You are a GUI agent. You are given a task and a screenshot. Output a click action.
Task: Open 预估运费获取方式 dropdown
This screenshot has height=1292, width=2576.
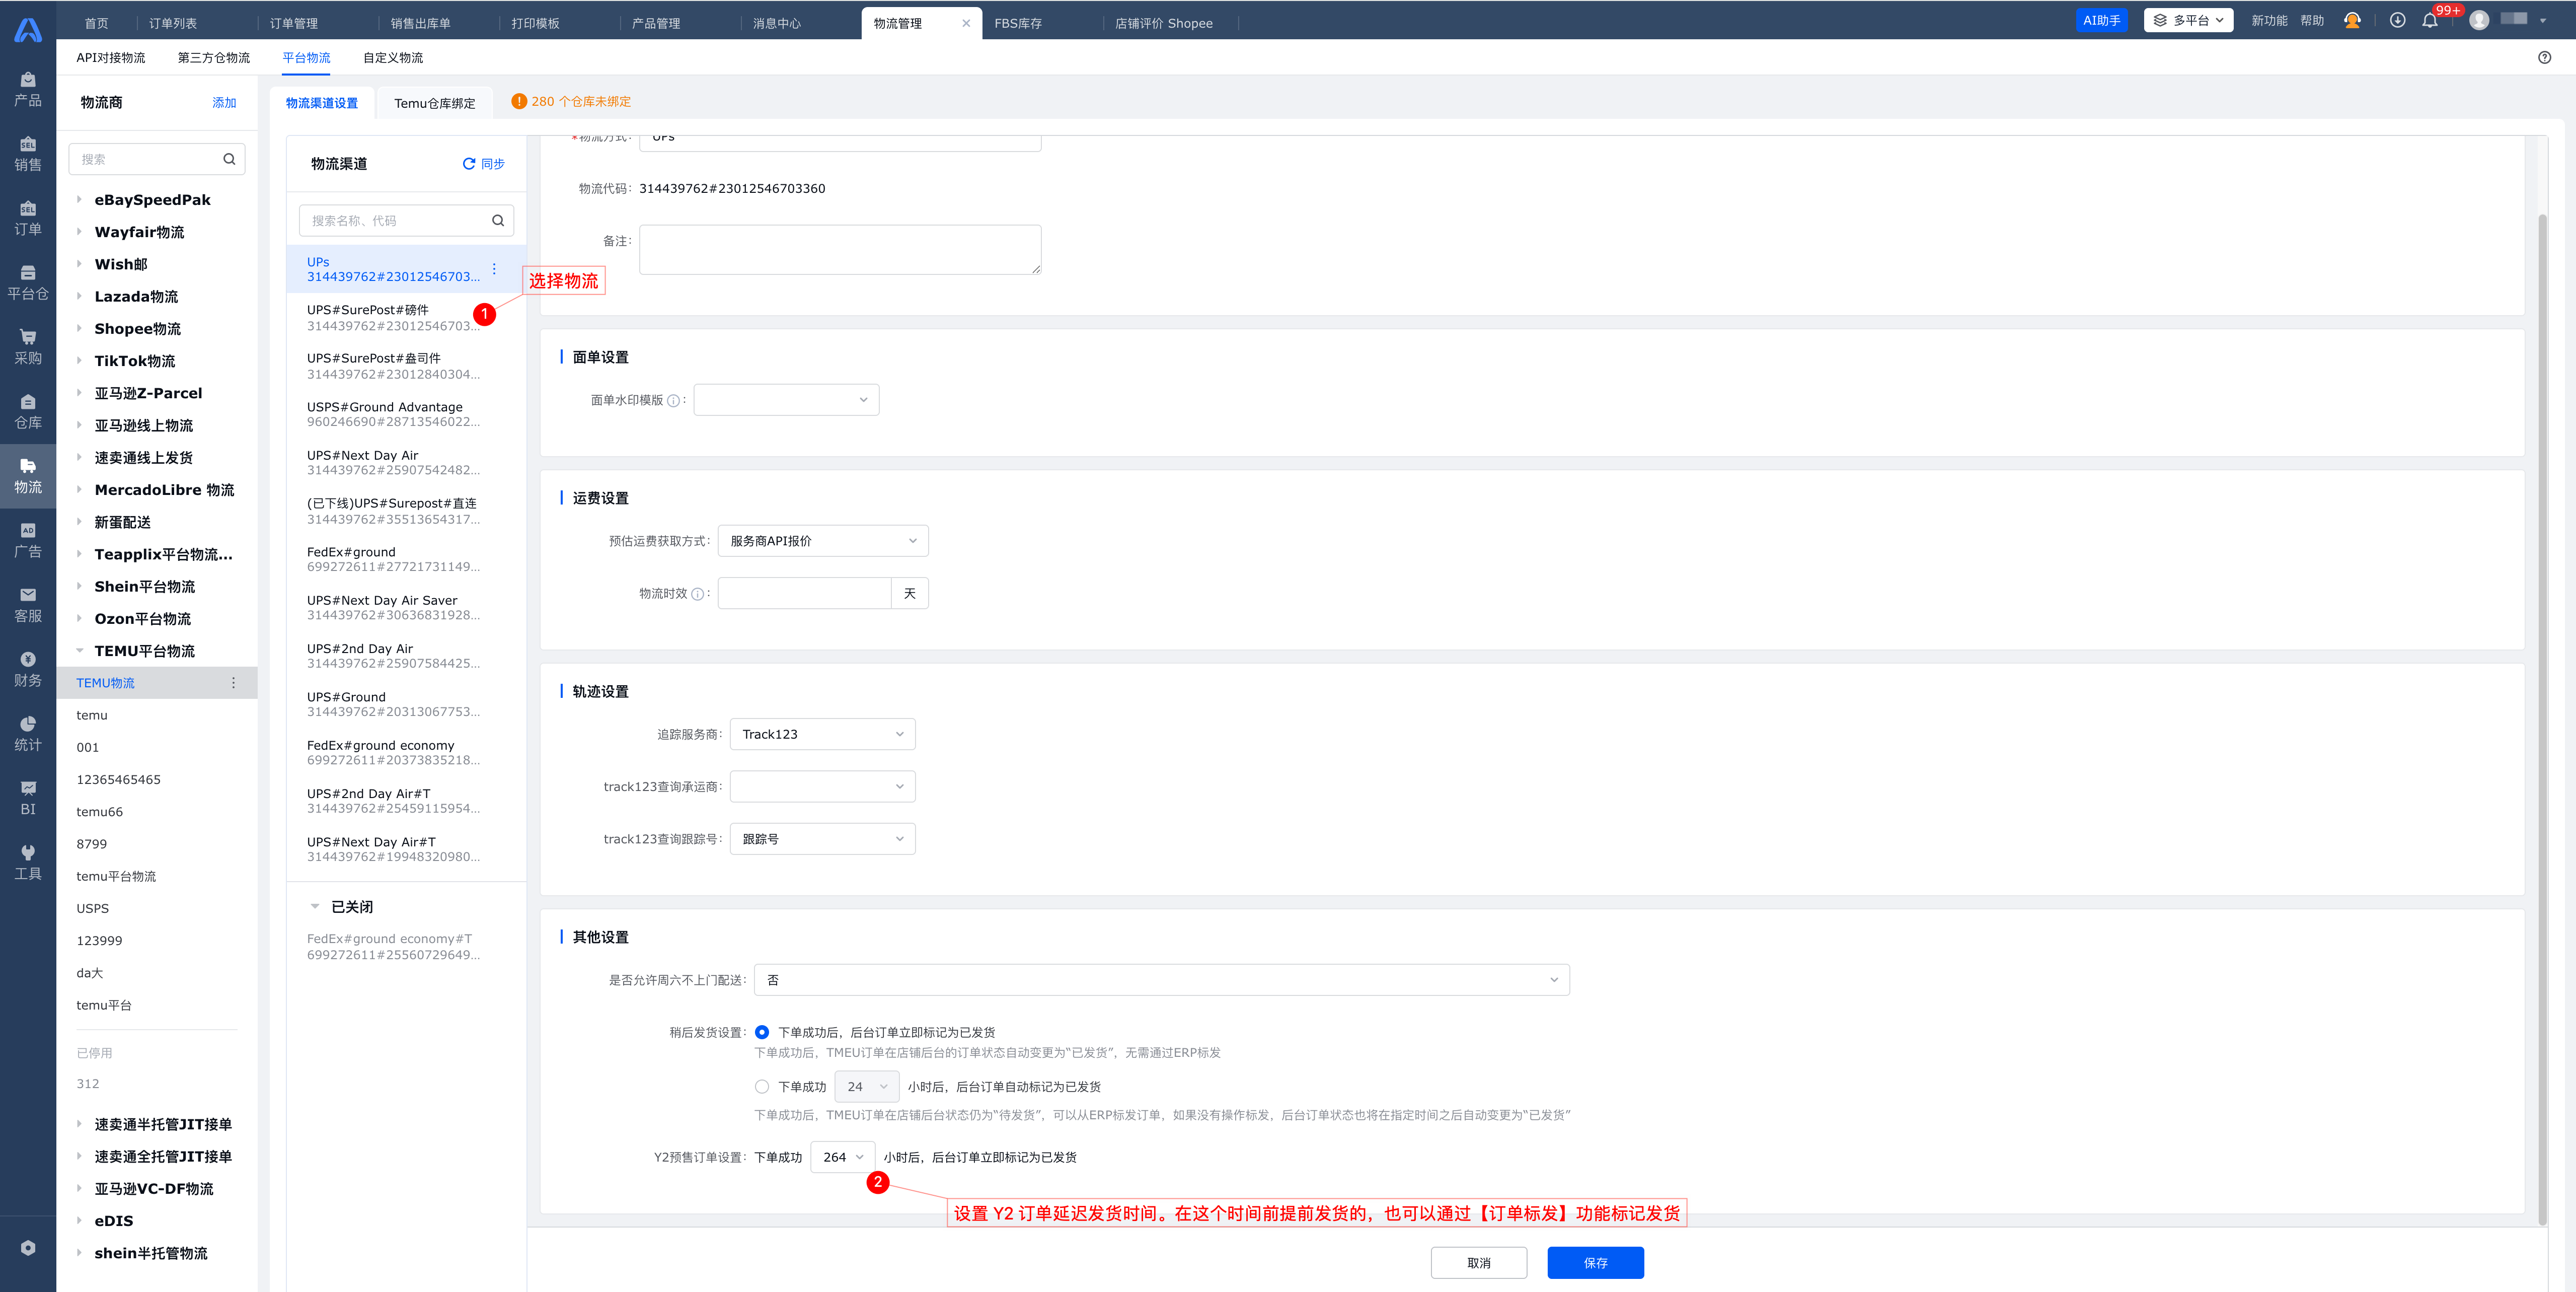(823, 541)
